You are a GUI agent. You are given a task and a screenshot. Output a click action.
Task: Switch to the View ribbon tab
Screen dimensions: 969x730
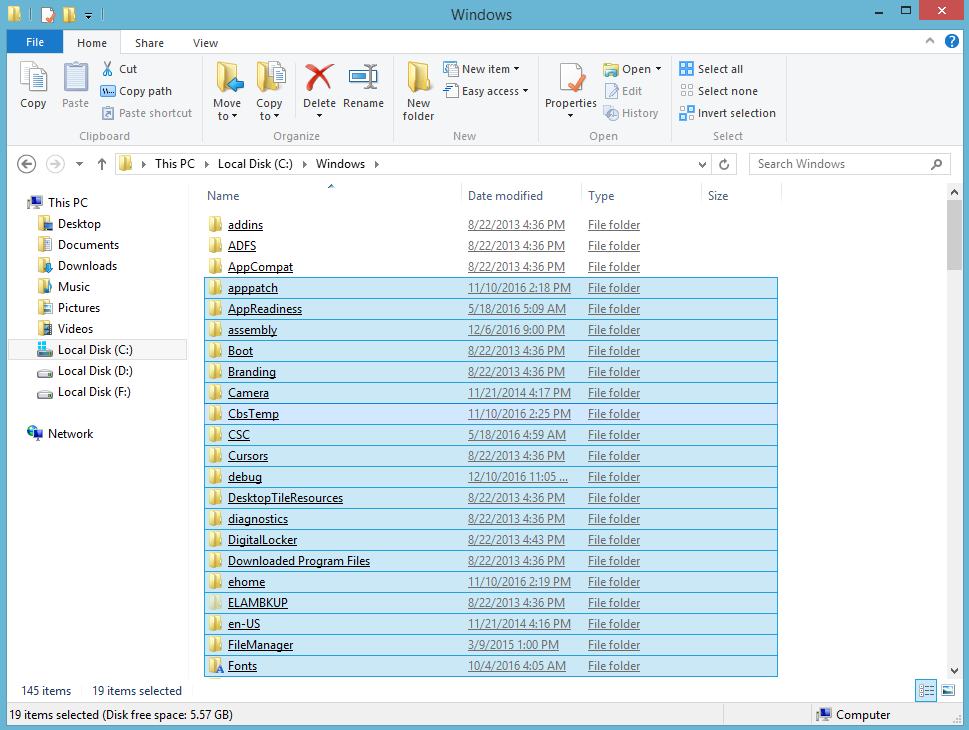(205, 43)
